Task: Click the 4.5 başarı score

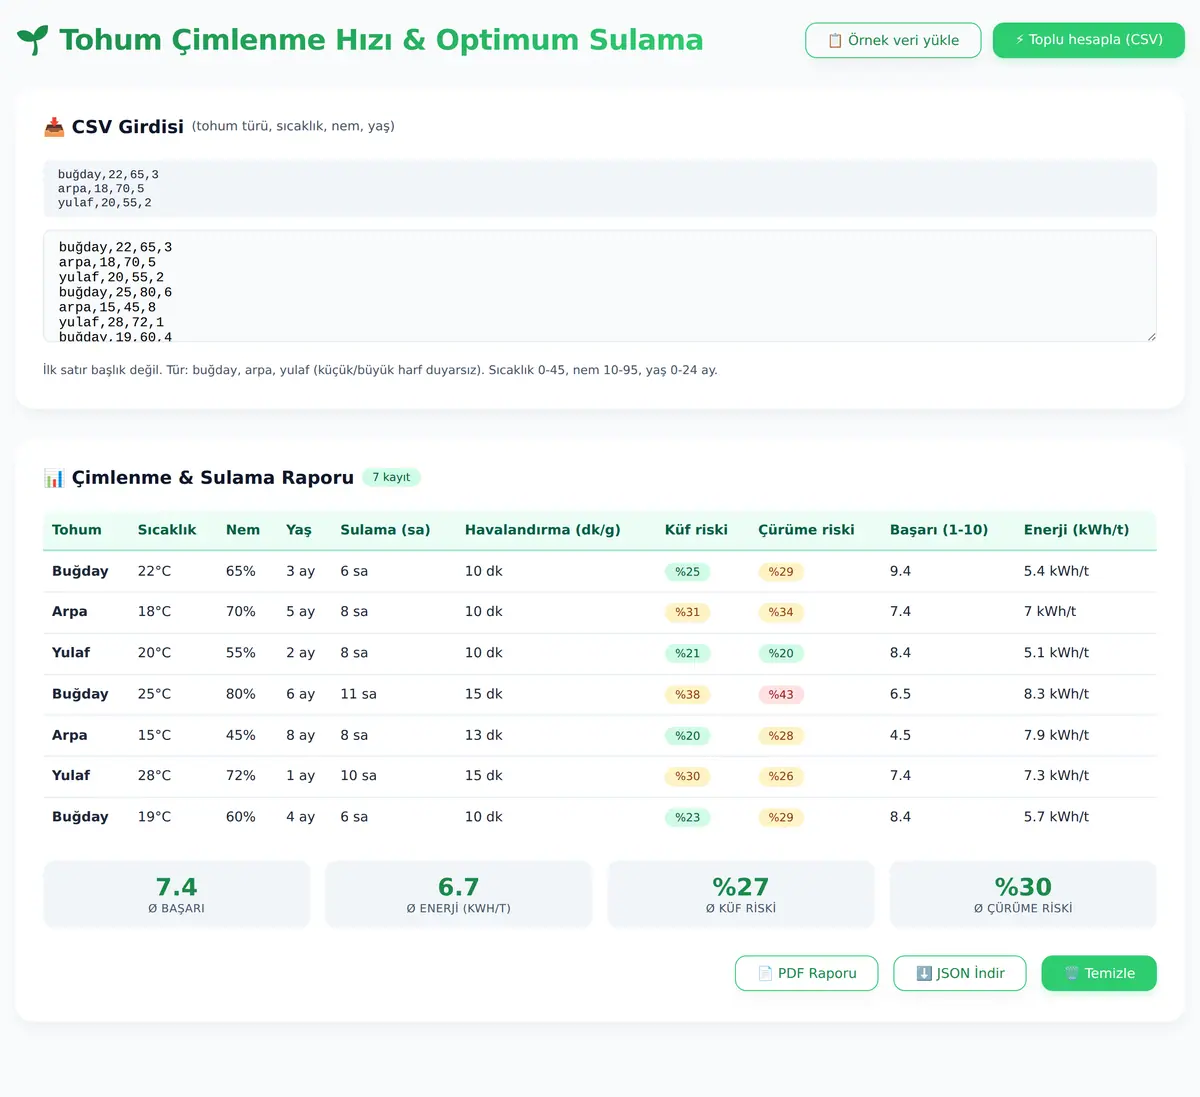Action: coord(900,735)
